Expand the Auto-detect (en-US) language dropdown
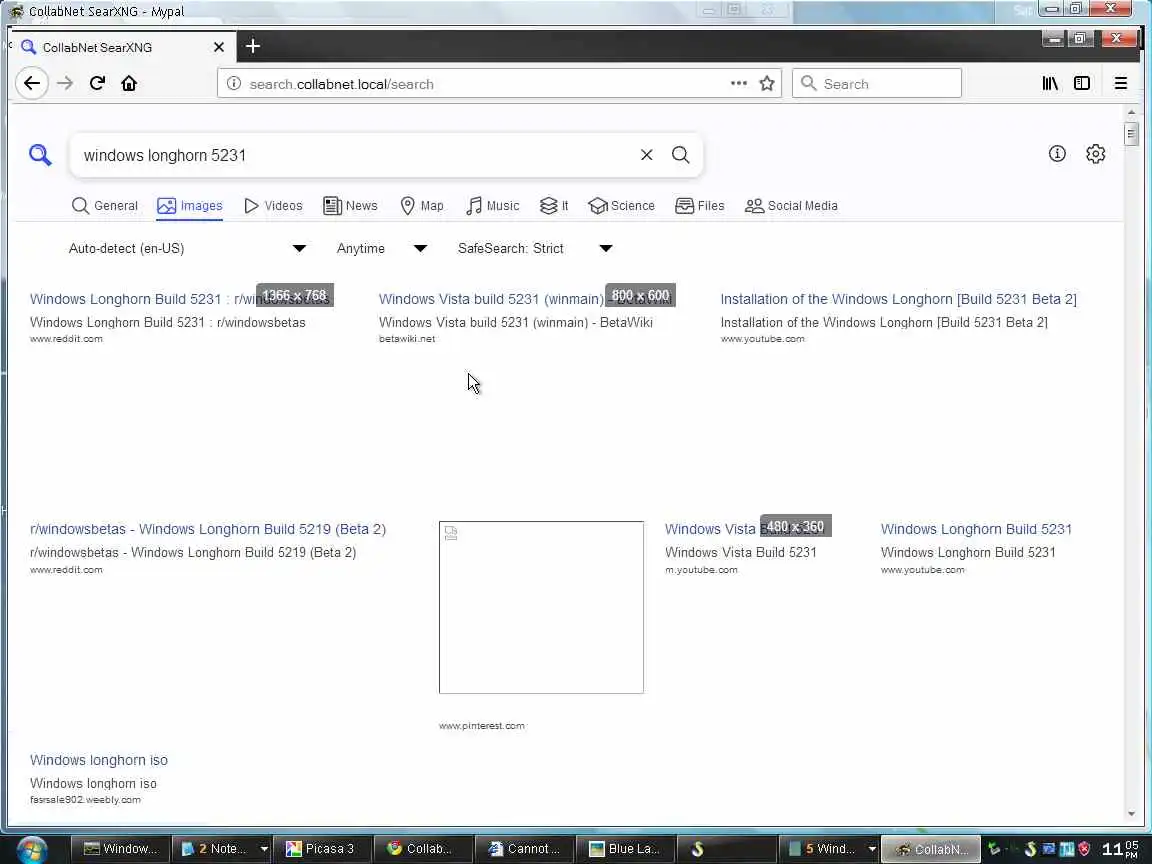This screenshot has width=1152, height=864. tap(187, 248)
